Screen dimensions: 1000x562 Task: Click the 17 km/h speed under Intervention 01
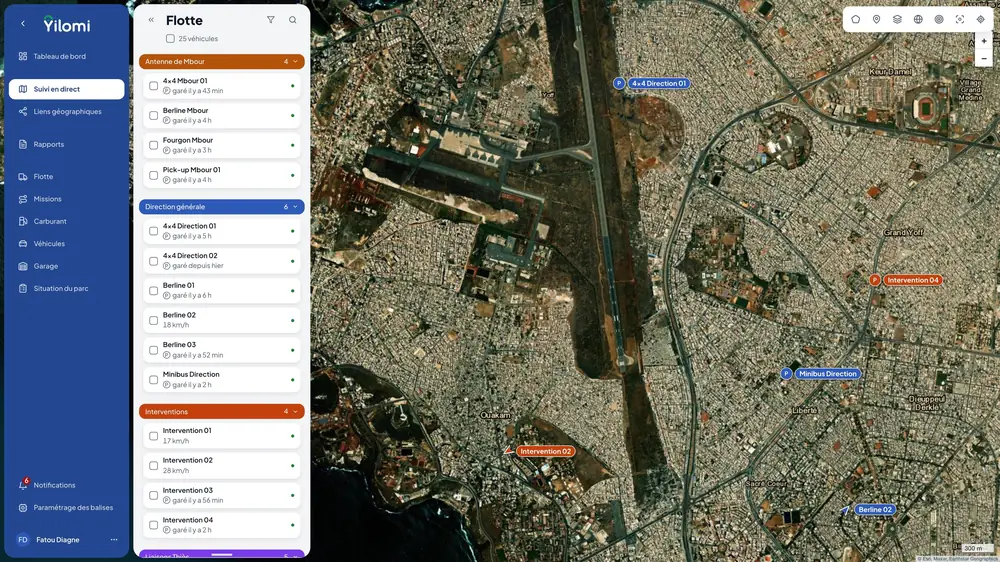pyautogui.click(x=176, y=441)
